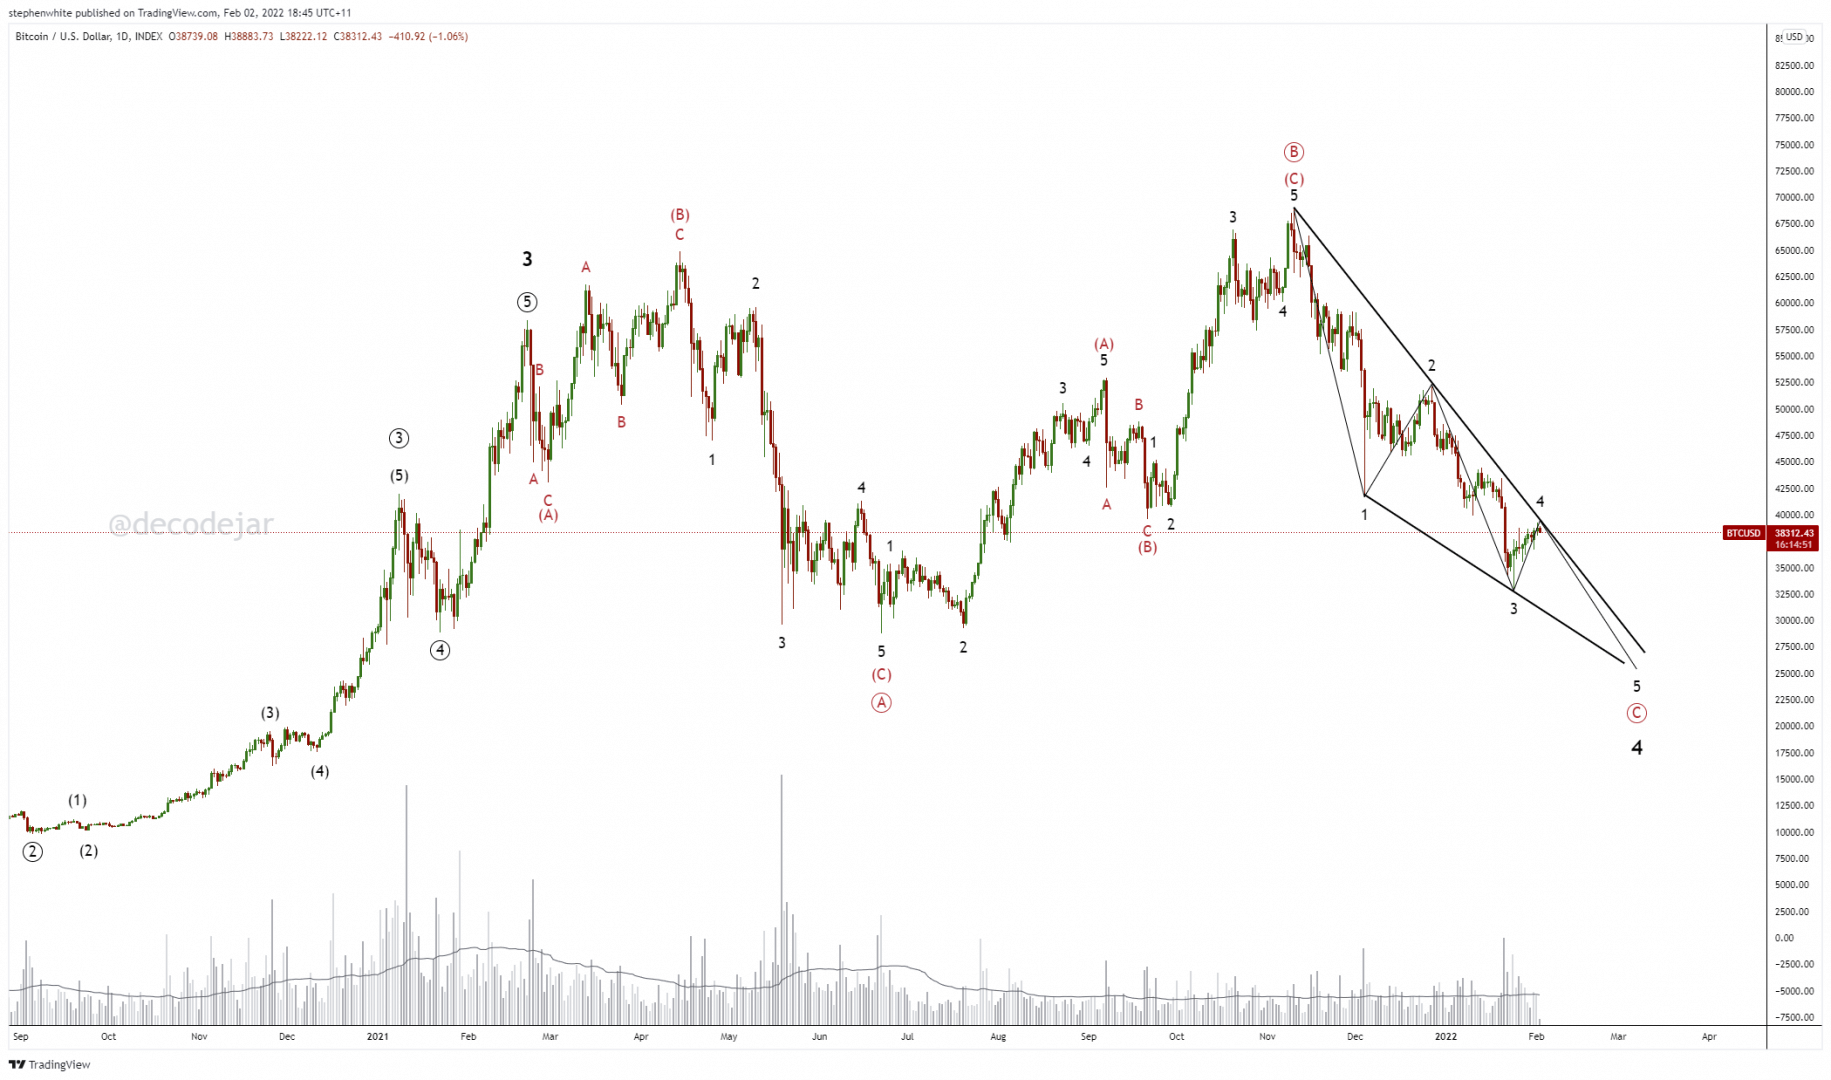Select the black circled 4 wave label
Viewport: 1831px width, 1080px height.
tap(440, 650)
